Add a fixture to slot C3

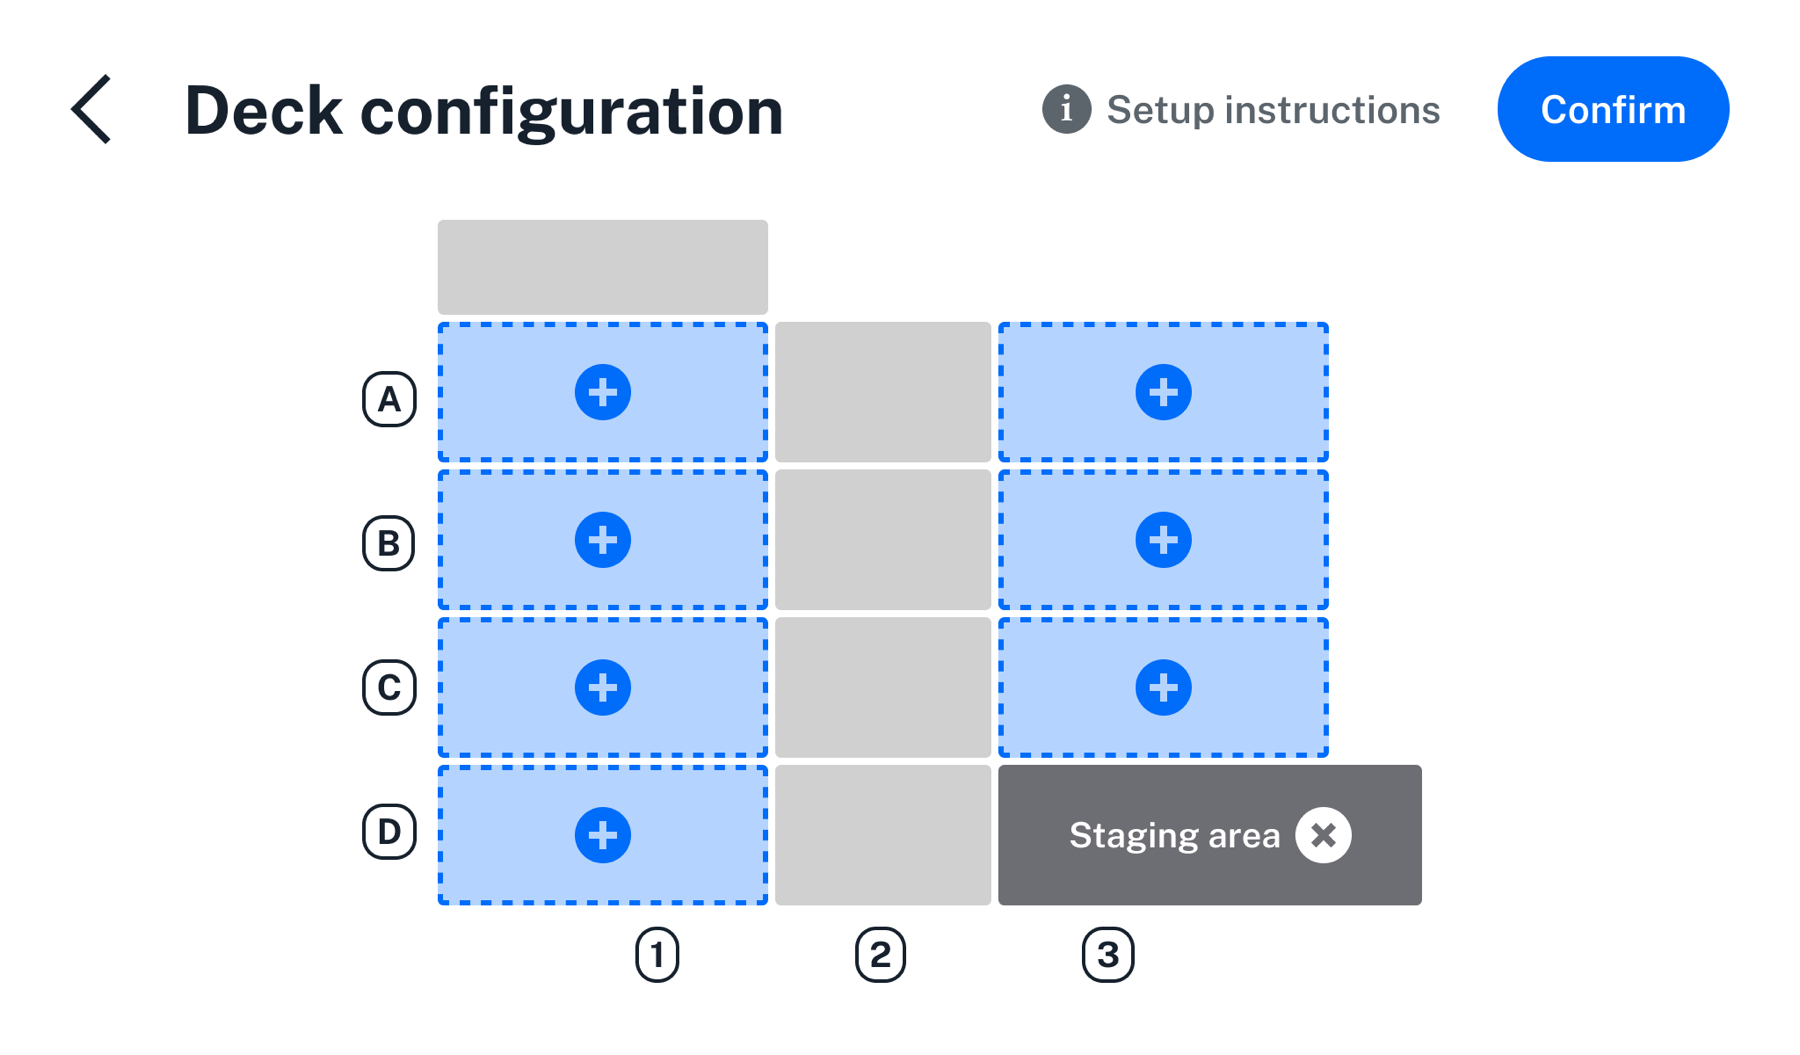[x=1163, y=686]
